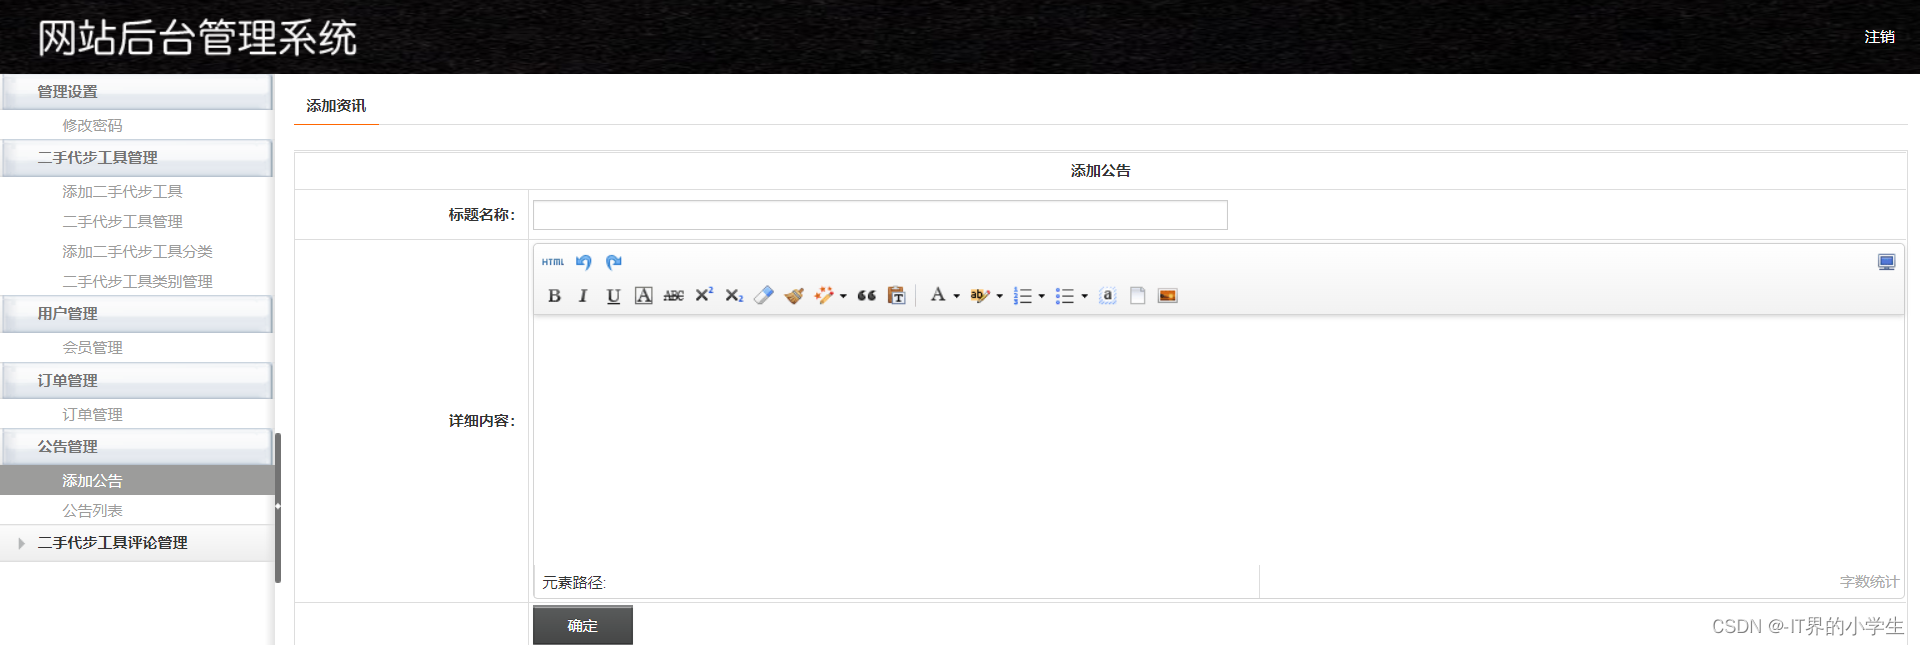Open the ordered list style dropdown arrow
Screen dimensions: 1920x645
[x=1041, y=296]
